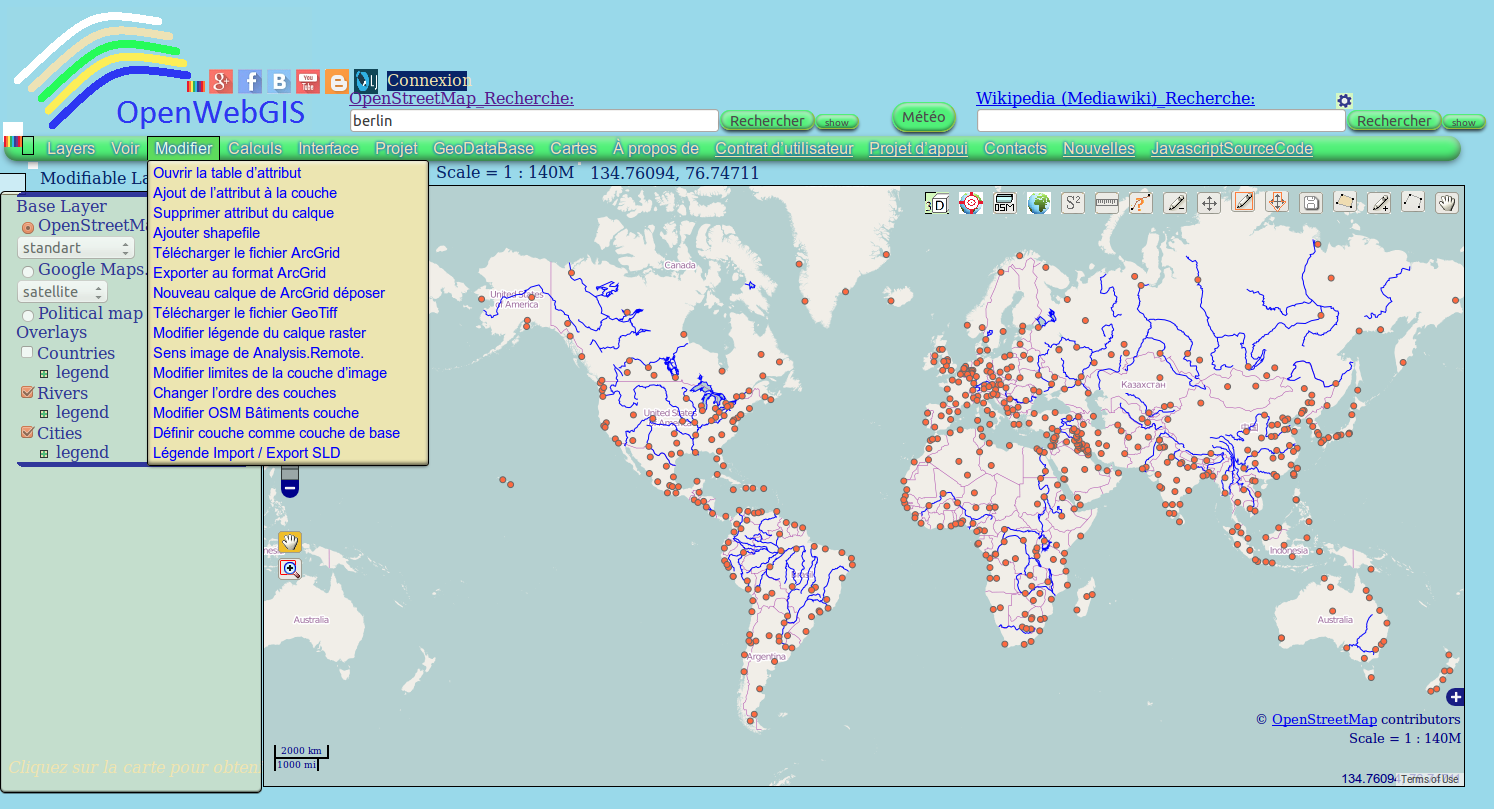This screenshot has height=809, width=1494.
Task: Expand the Countries legend
Action: click(x=44, y=374)
